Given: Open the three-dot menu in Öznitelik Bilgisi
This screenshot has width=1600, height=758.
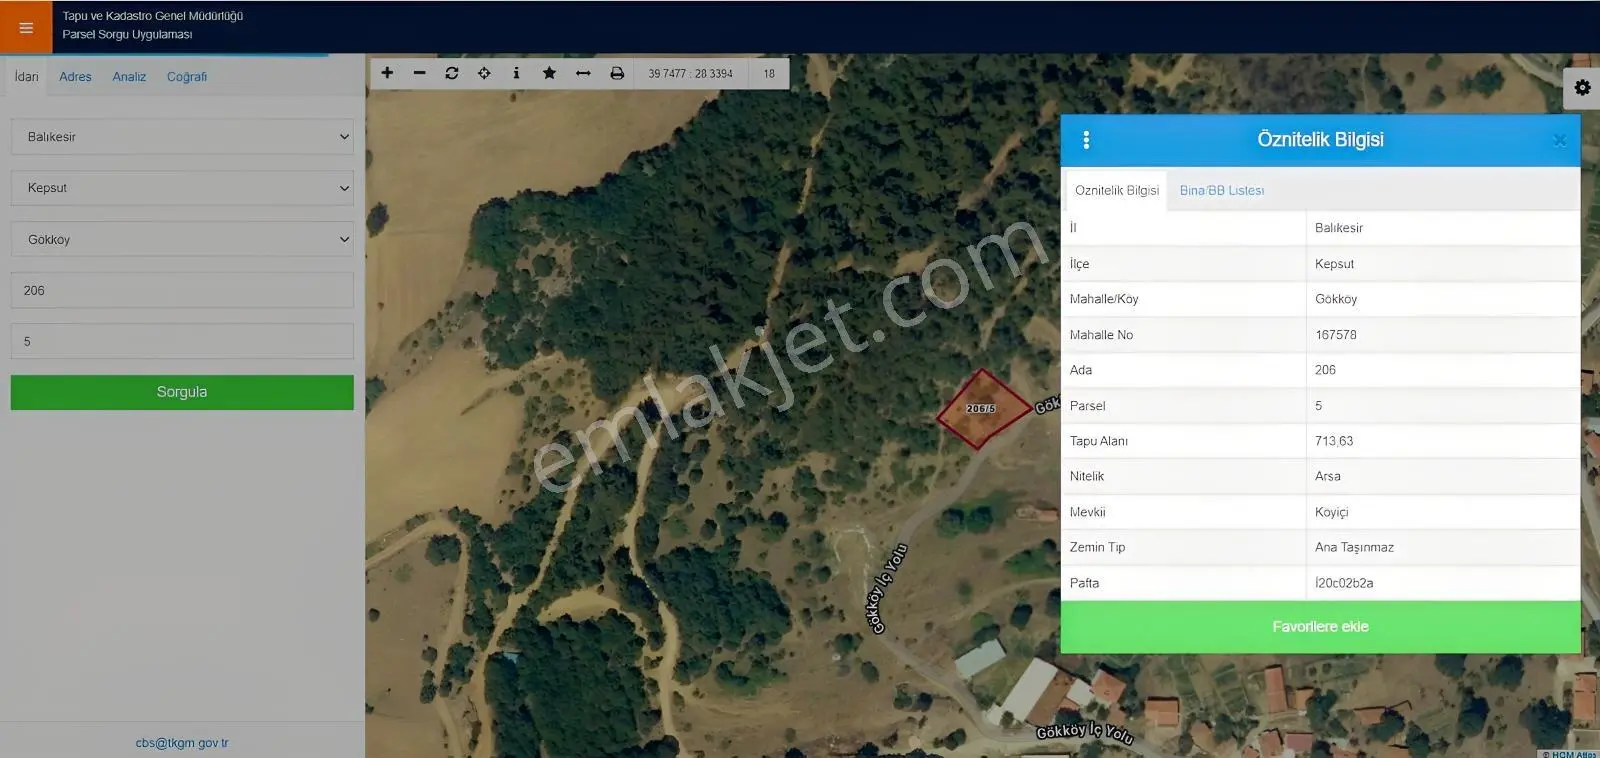Looking at the screenshot, I should pyautogui.click(x=1086, y=140).
